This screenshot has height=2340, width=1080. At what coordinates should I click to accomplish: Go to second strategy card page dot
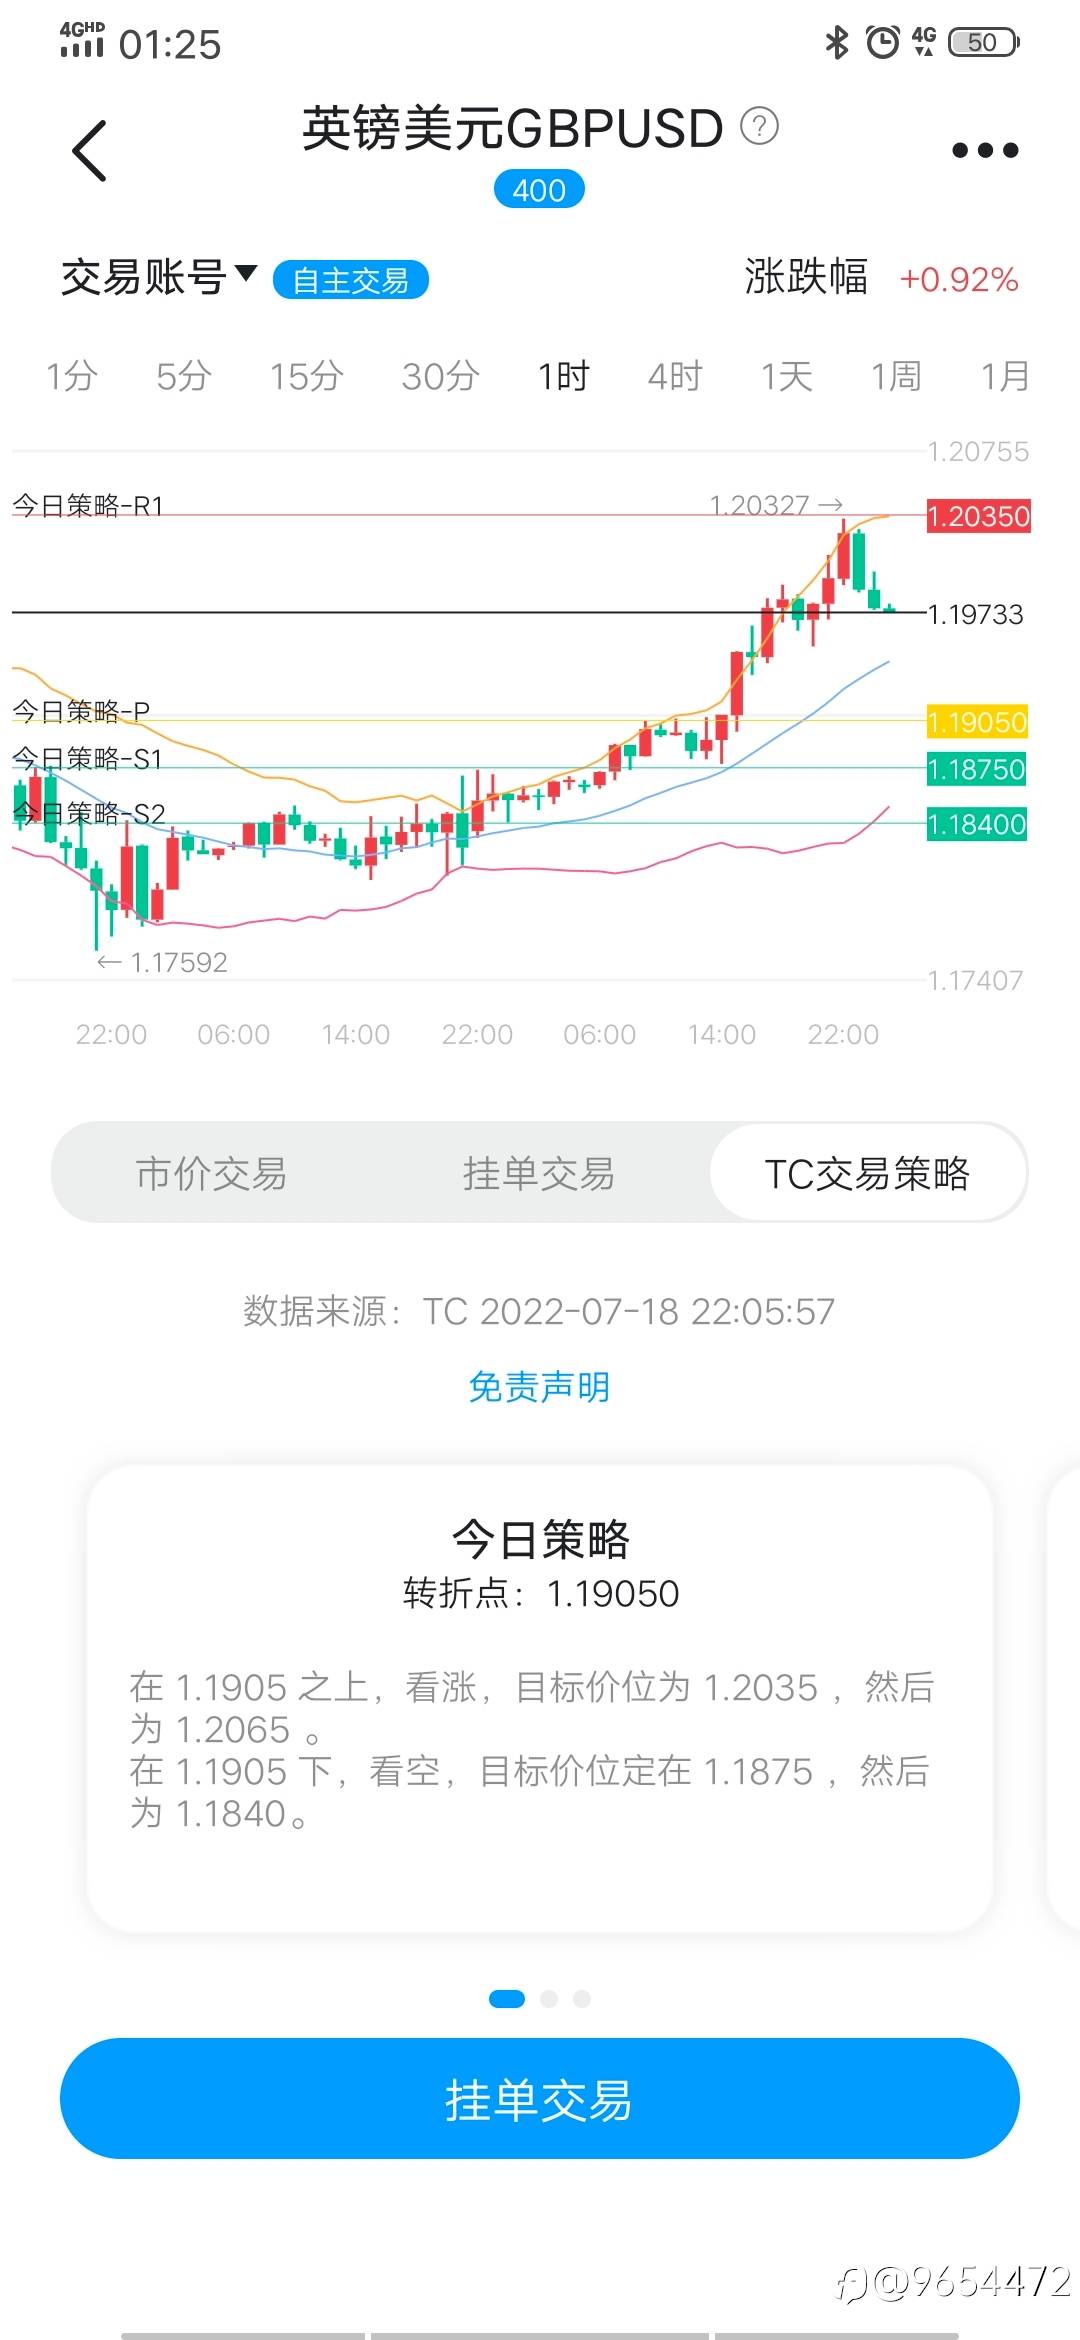coord(549,1998)
